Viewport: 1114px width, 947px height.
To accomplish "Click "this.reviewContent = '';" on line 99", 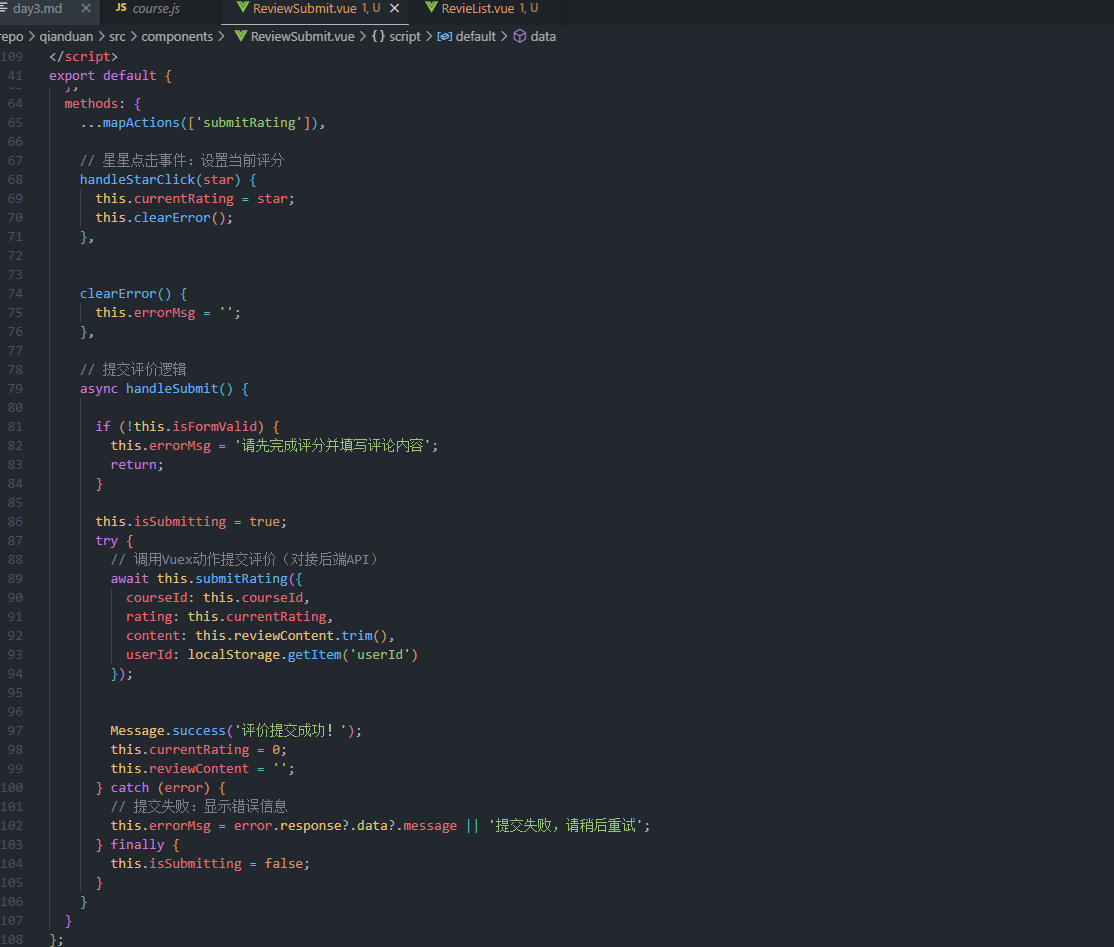I will pos(202,769).
